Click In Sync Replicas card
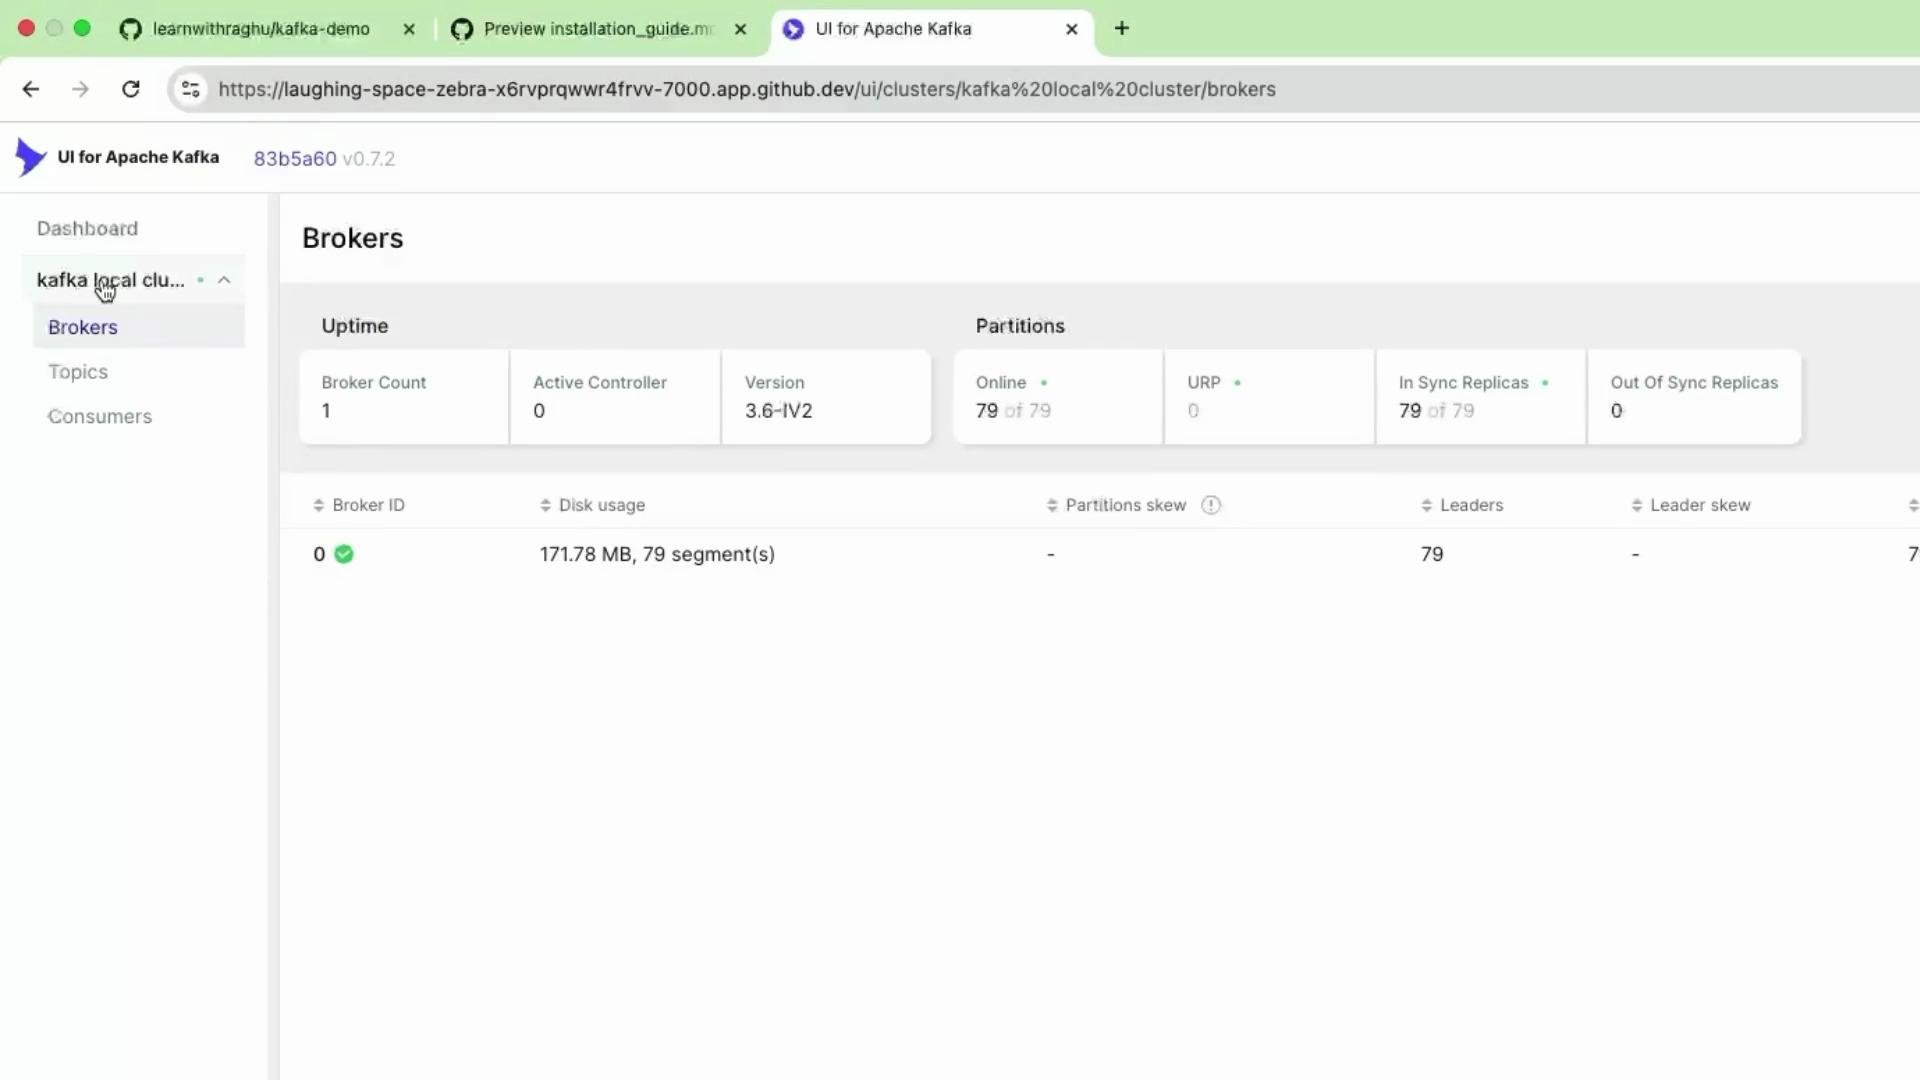The image size is (1920, 1080). click(1481, 396)
